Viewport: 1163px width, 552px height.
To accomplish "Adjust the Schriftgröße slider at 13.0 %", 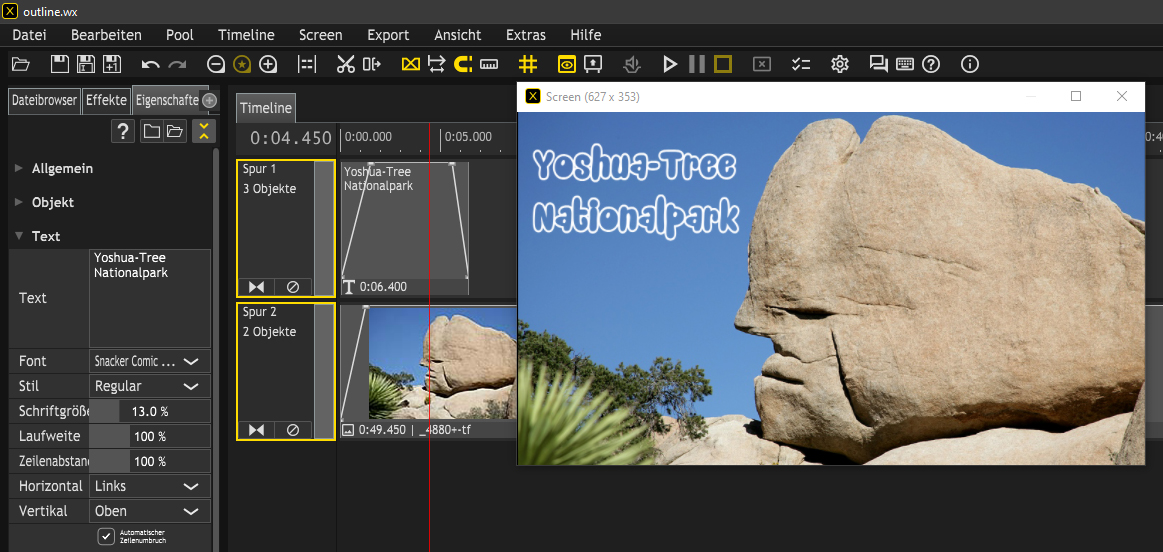I will pyautogui.click(x=150, y=411).
